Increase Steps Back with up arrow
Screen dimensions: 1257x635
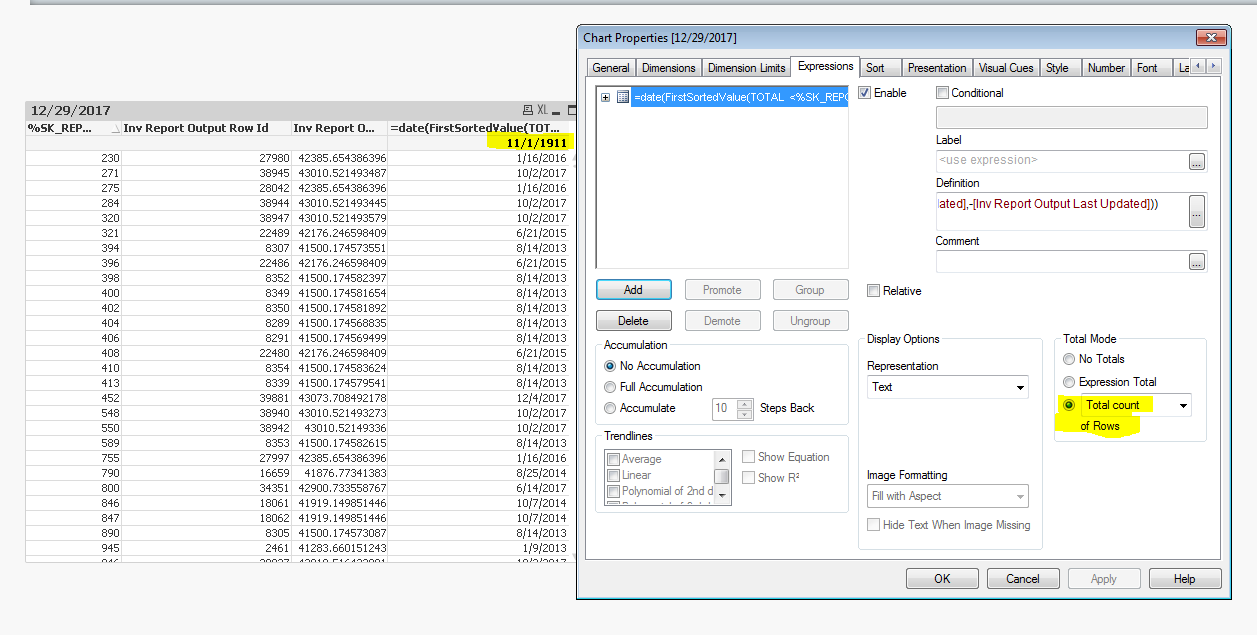coord(745,403)
